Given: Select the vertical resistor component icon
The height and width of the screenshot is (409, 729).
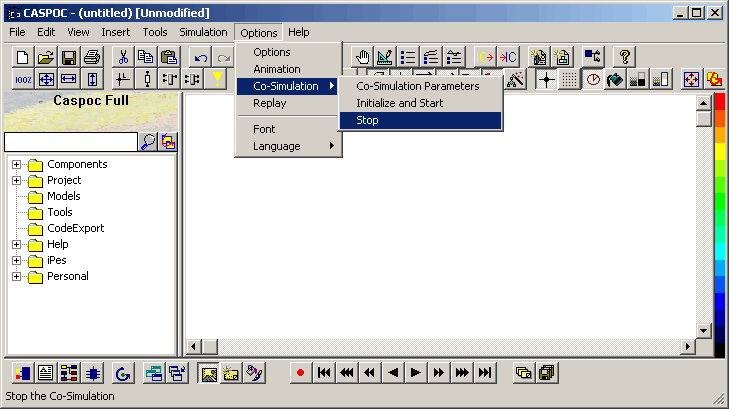Looking at the screenshot, I should (x=147, y=79).
